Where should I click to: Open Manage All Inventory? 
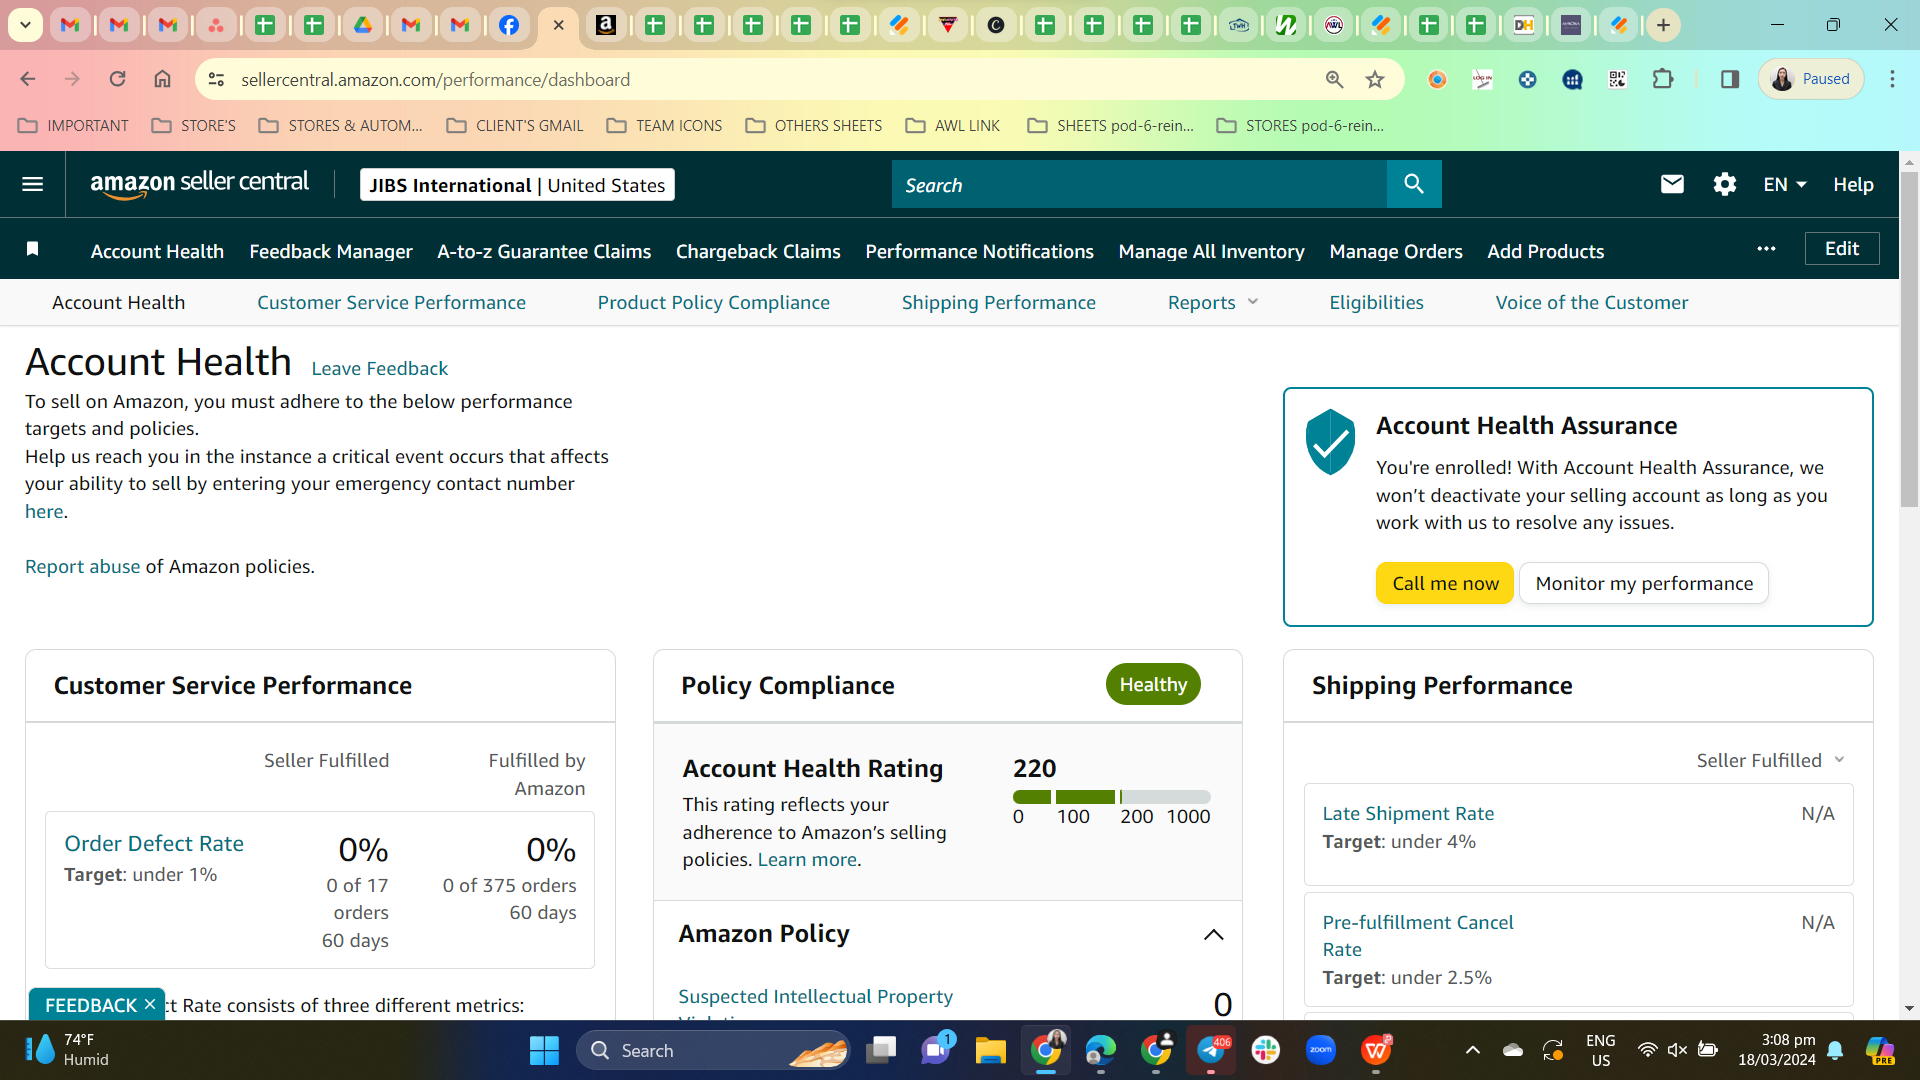click(x=1211, y=251)
